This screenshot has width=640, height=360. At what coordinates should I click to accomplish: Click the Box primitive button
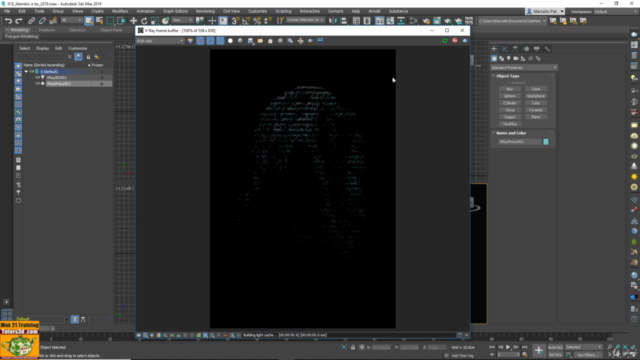pyautogui.click(x=510, y=89)
